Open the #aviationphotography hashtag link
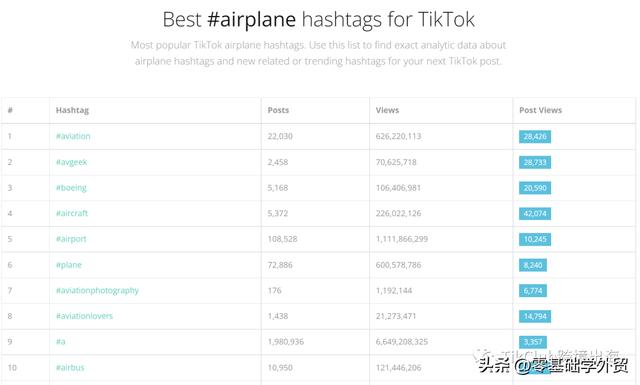This screenshot has width=640, height=385. pos(97,291)
